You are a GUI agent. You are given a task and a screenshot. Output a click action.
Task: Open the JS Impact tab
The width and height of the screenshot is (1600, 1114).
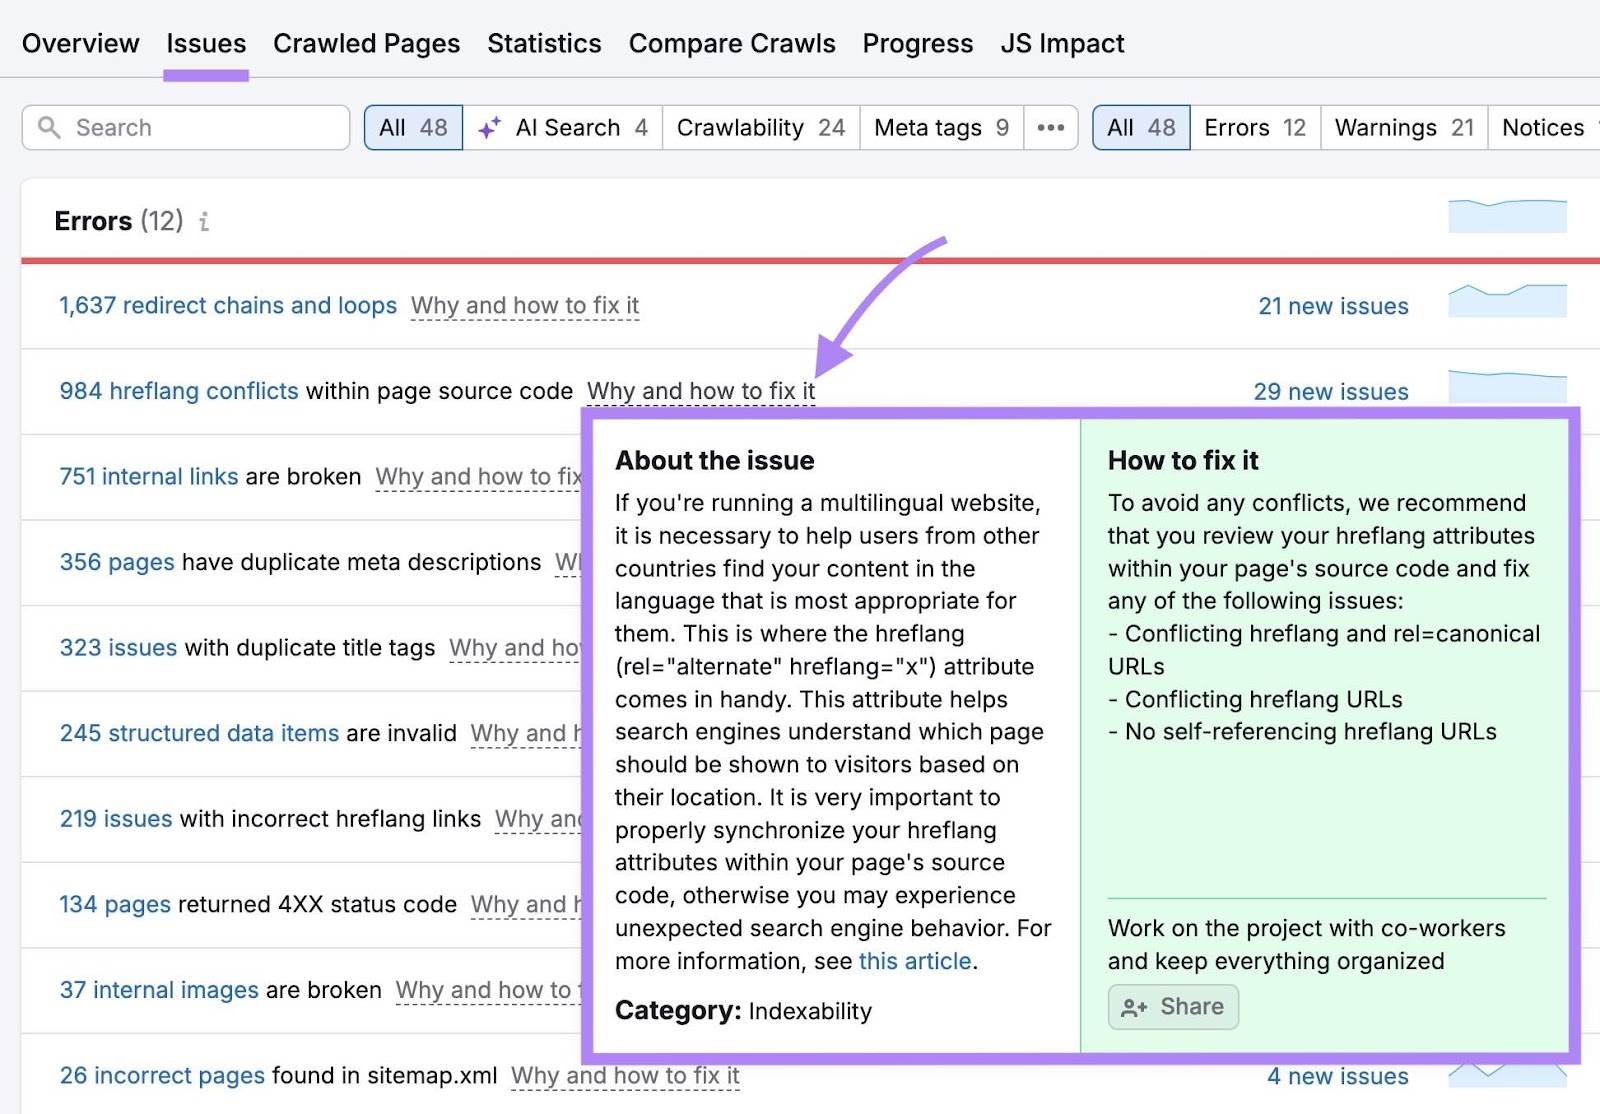click(x=1062, y=43)
